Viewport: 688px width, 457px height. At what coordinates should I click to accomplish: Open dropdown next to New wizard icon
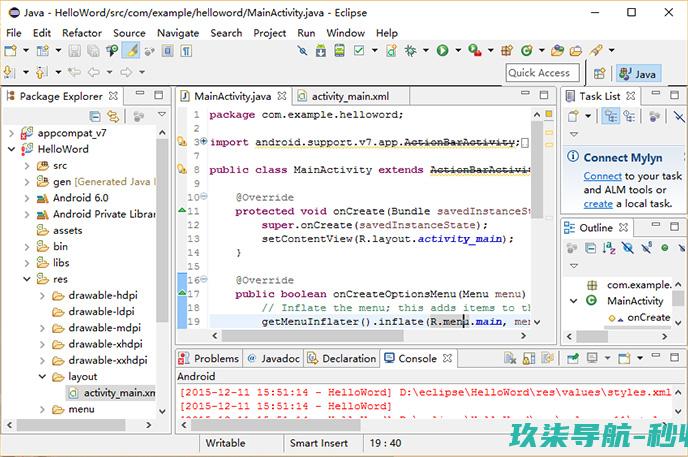click(26, 51)
